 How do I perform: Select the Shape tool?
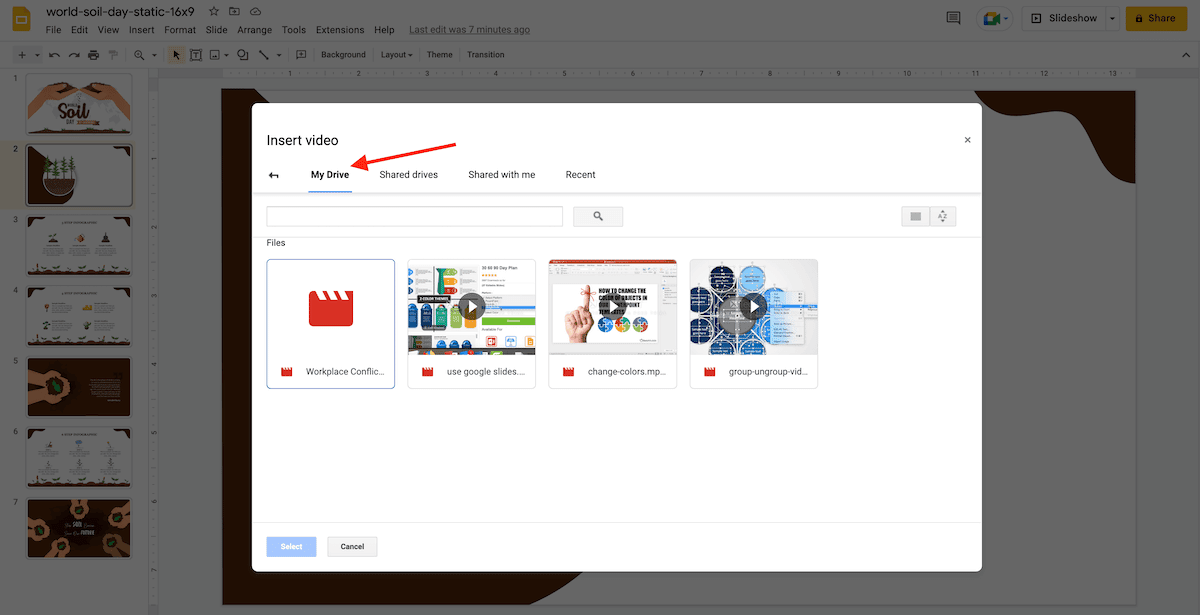click(x=243, y=55)
